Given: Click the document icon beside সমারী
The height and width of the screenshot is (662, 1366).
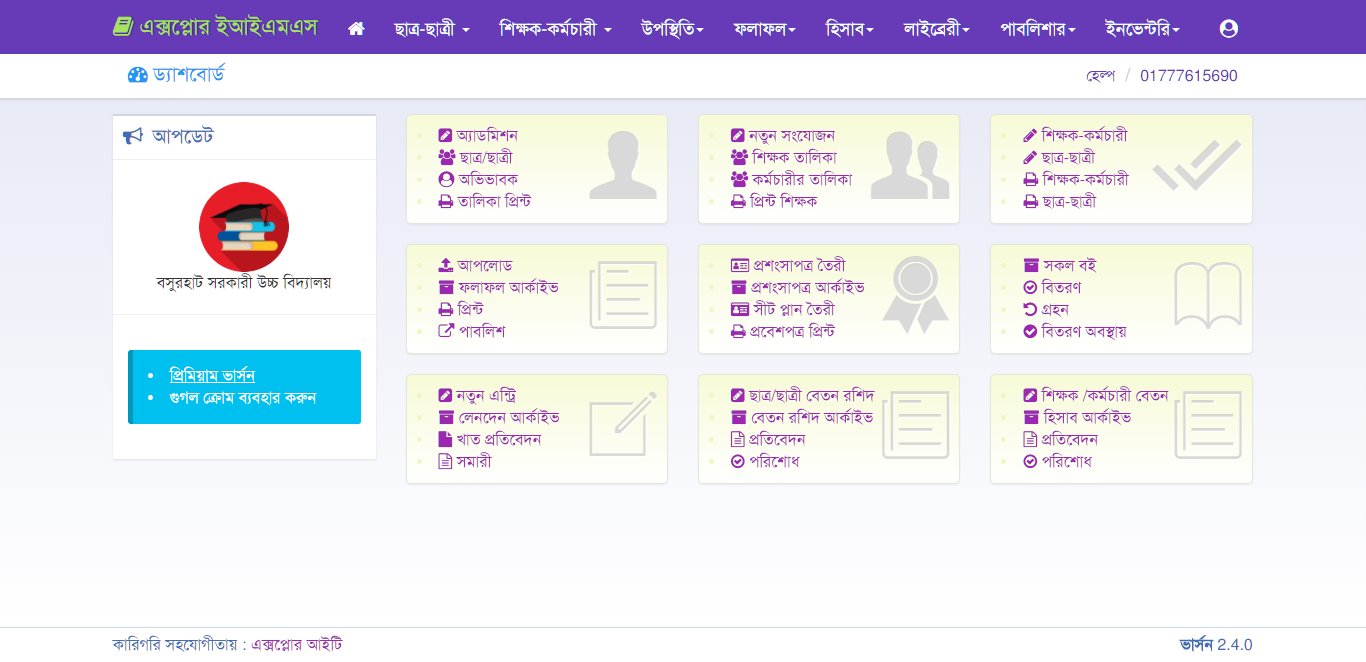Looking at the screenshot, I should pyautogui.click(x=446, y=462).
